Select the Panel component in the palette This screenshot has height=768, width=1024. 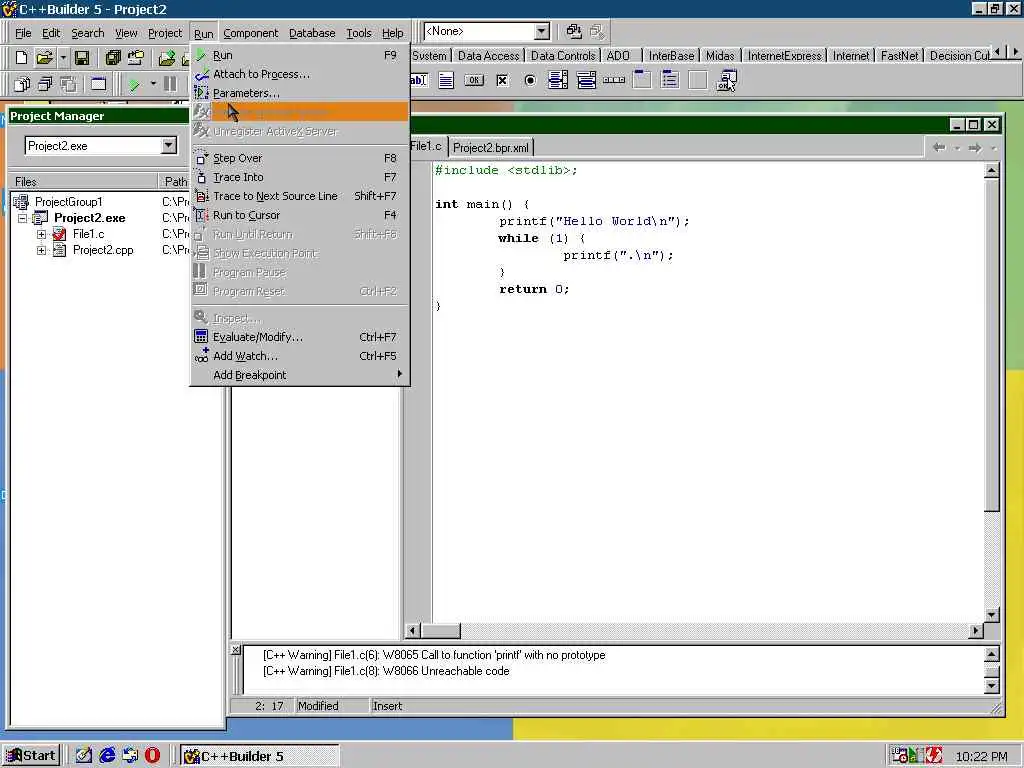(x=697, y=80)
